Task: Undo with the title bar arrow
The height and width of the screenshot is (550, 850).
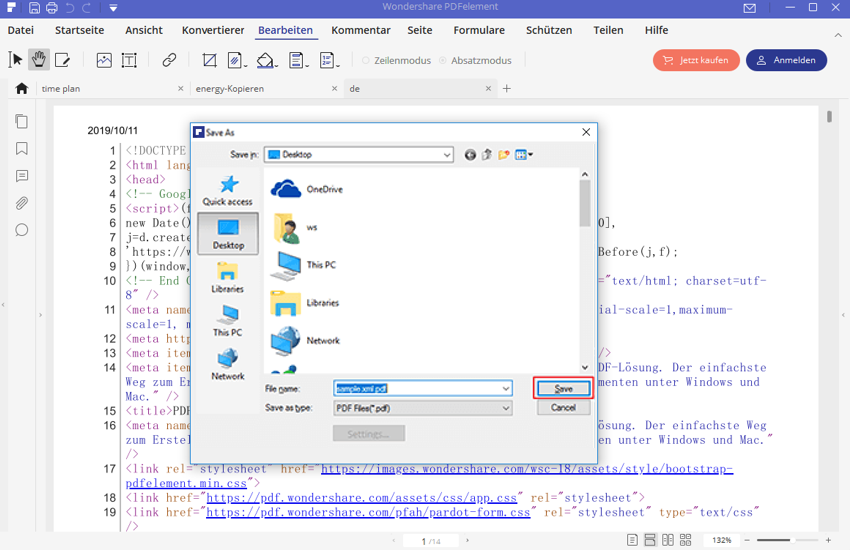Action: pos(70,8)
